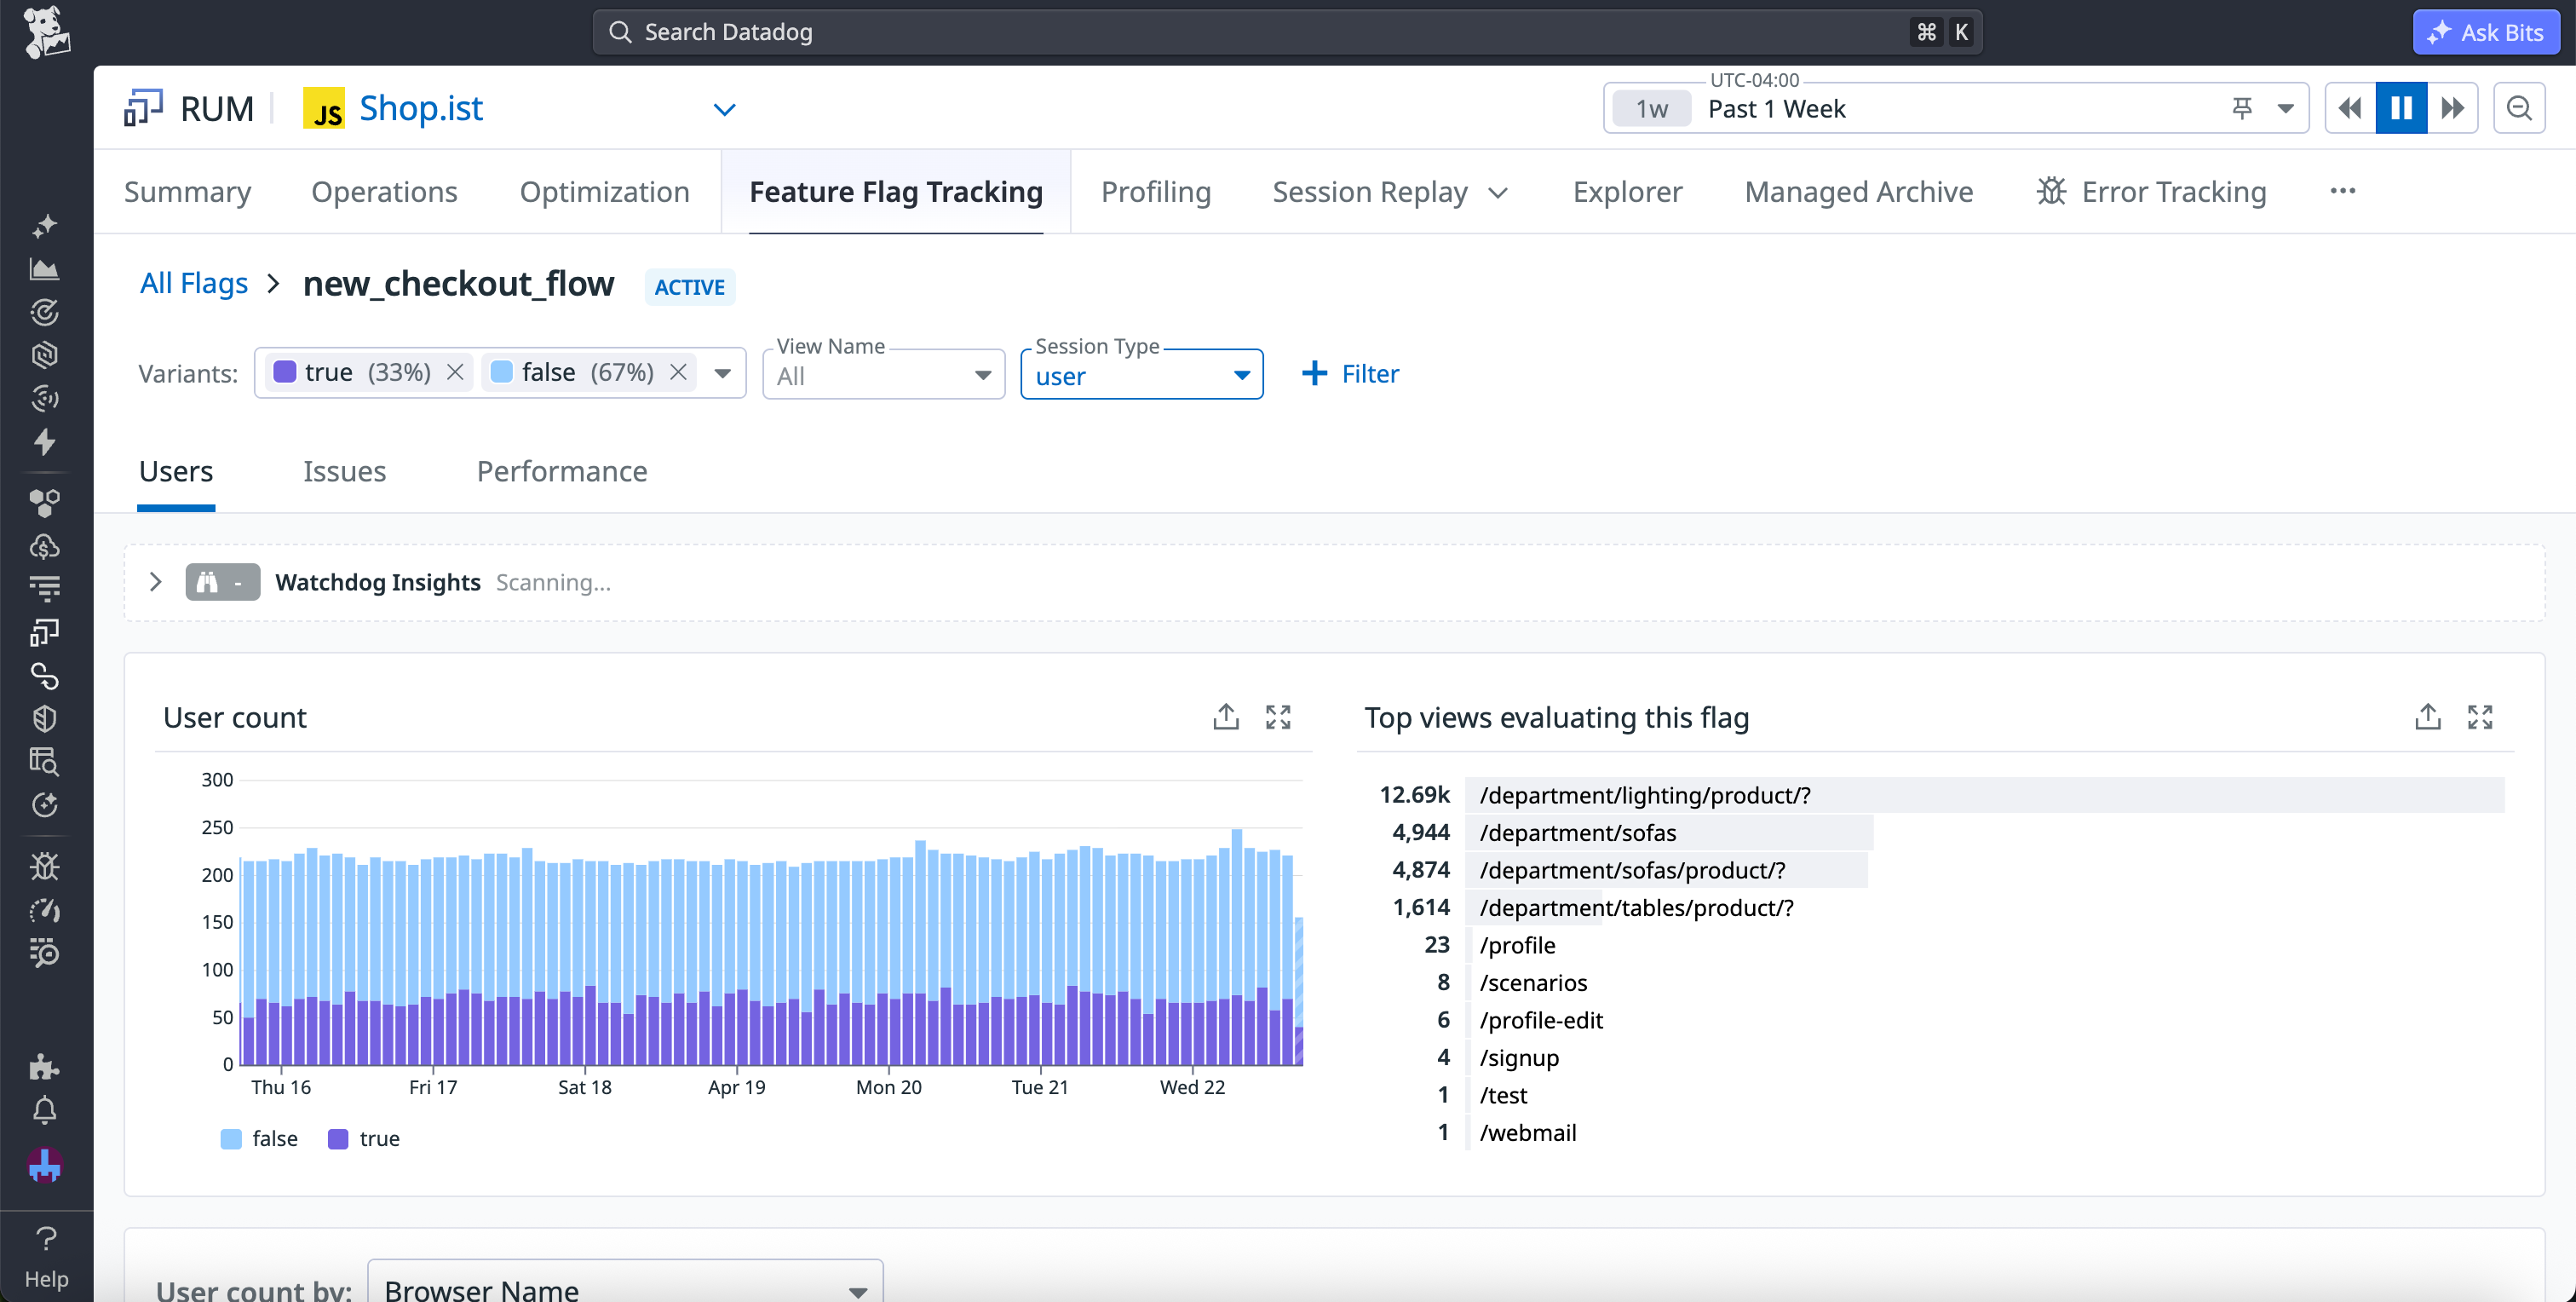Screen dimensions: 2576x1302
Task: Open the Variants dropdown arrow
Action: point(722,373)
